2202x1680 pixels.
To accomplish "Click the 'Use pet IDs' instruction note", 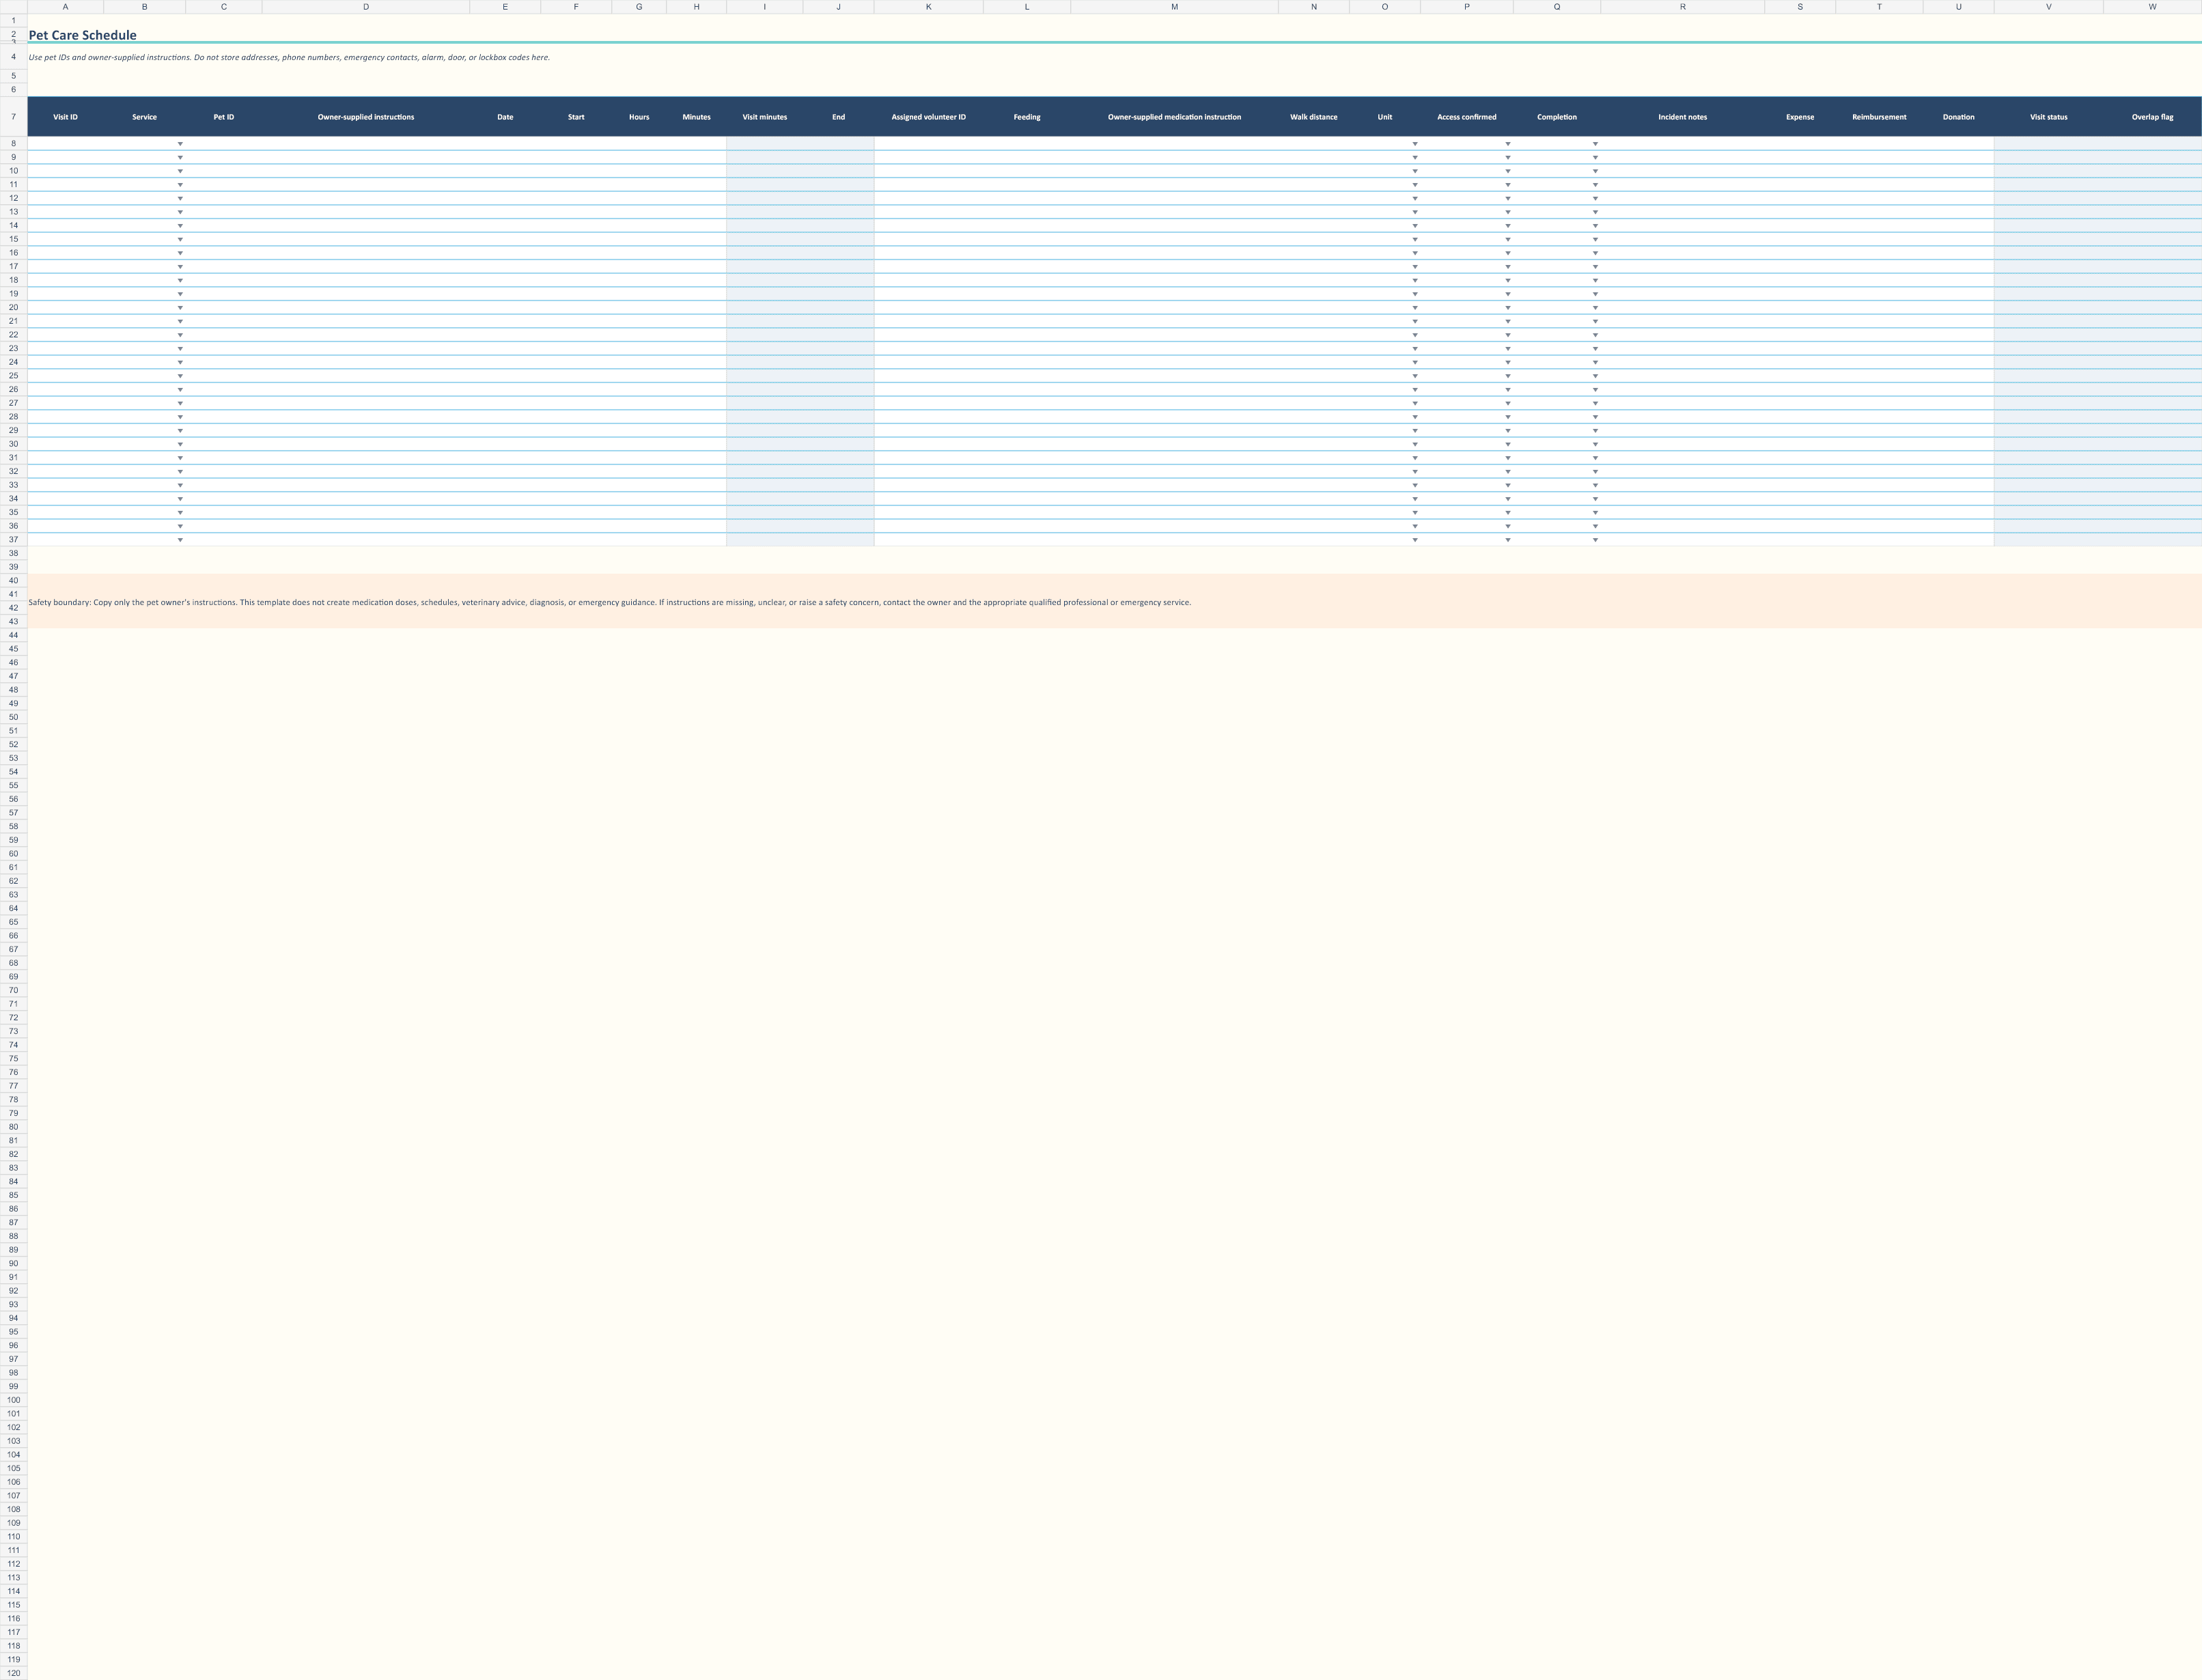I will pyautogui.click(x=289, y=57).
